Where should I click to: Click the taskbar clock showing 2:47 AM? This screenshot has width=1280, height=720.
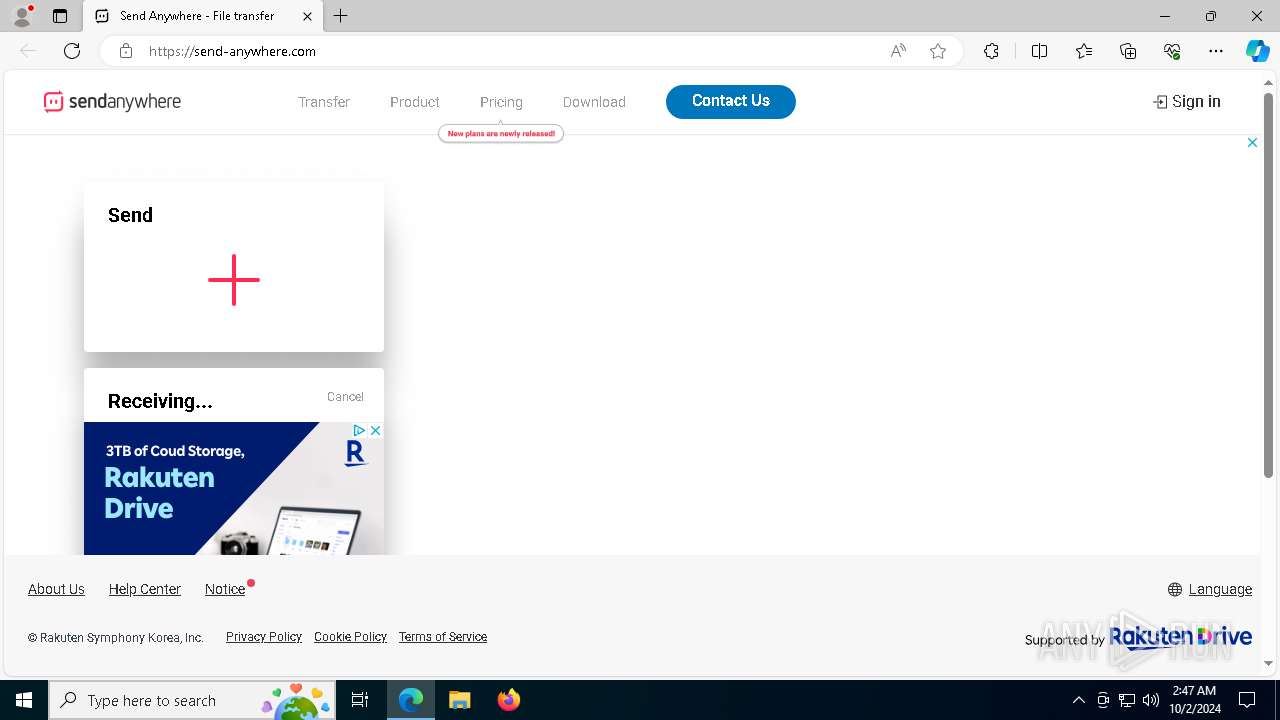click(x=1194, y=700)
